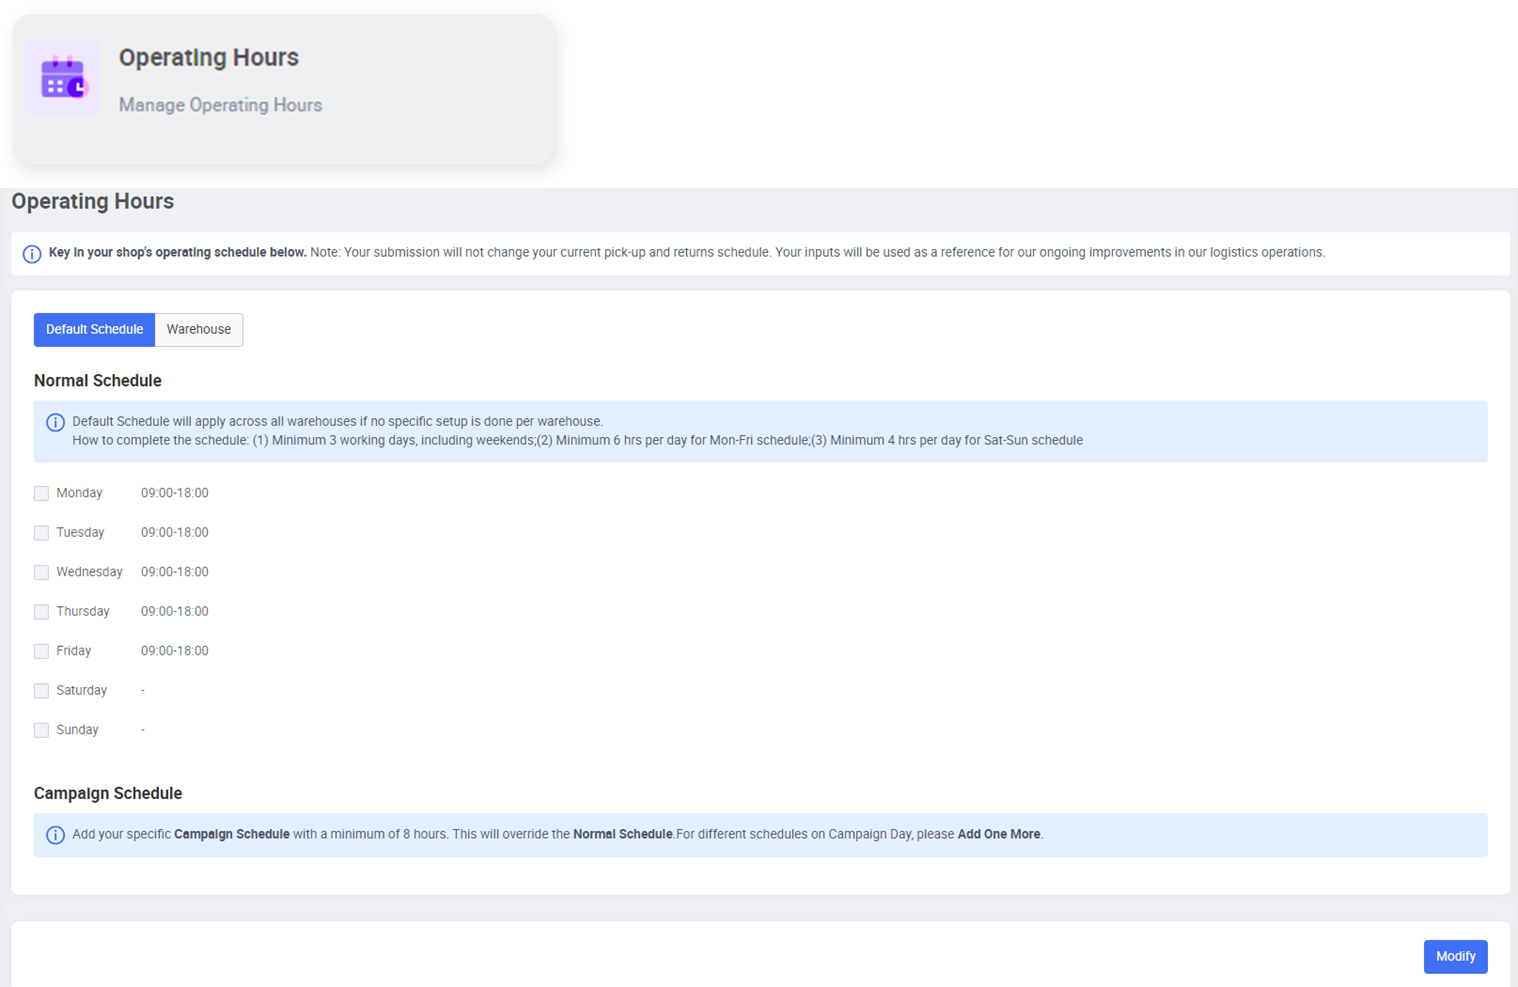Click the Monday day label
The image size is (1518, 987).
[x=79, y=493]
